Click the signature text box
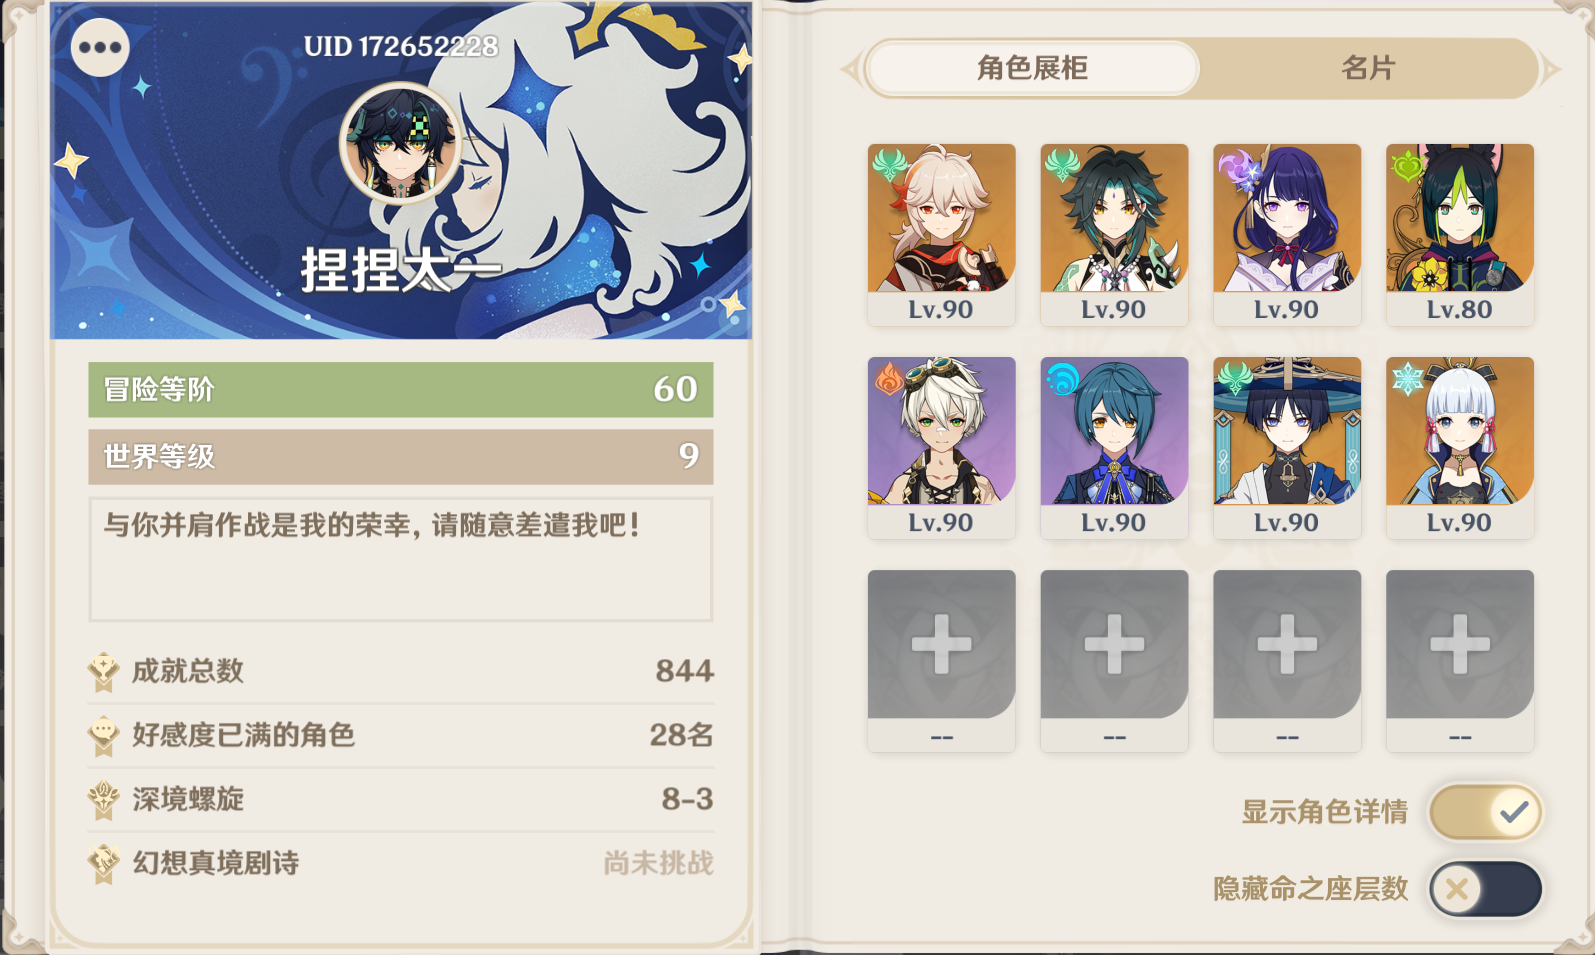The image size is (1595, 955). 401,559
